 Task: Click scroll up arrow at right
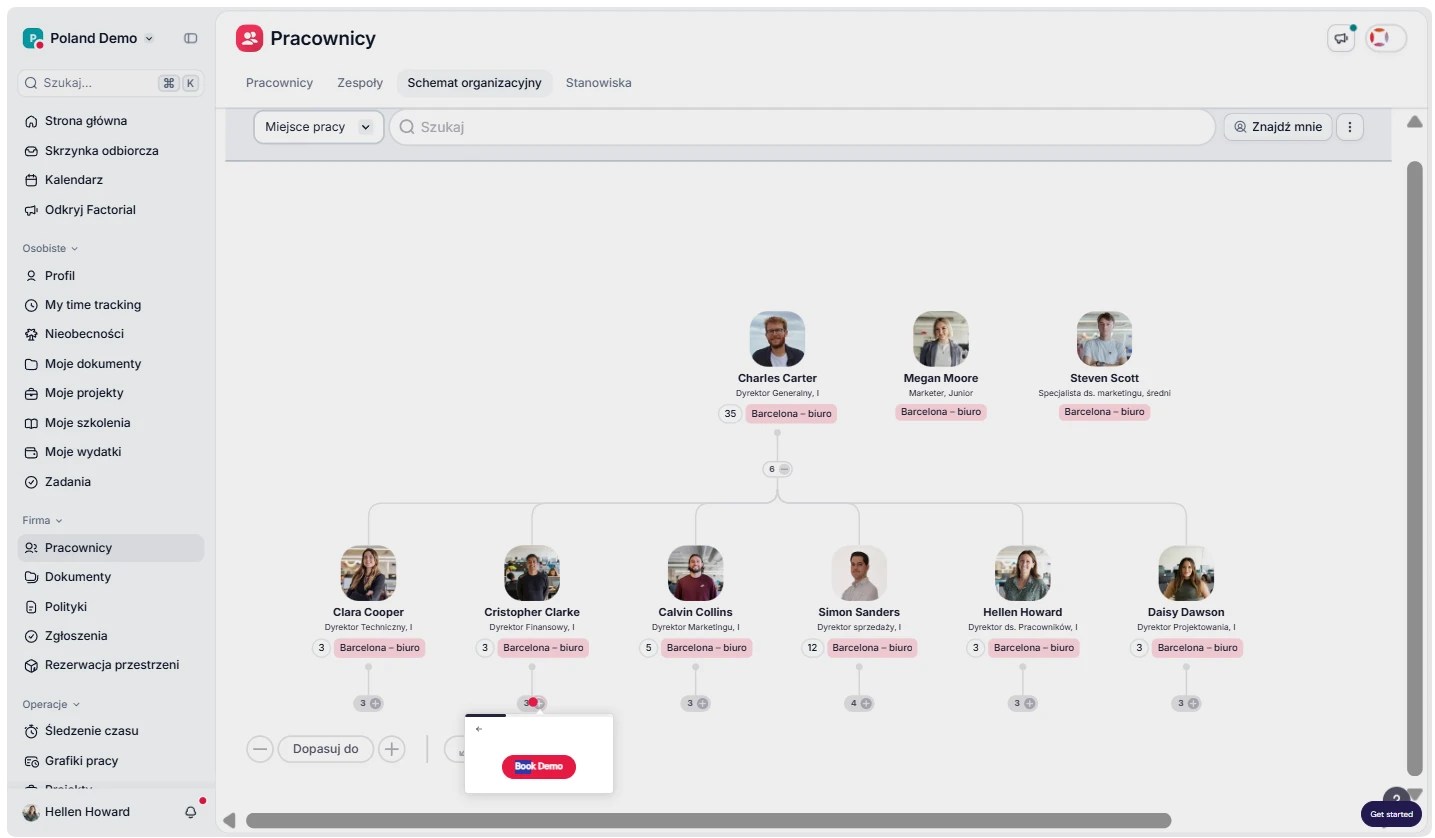(1415, 122)
